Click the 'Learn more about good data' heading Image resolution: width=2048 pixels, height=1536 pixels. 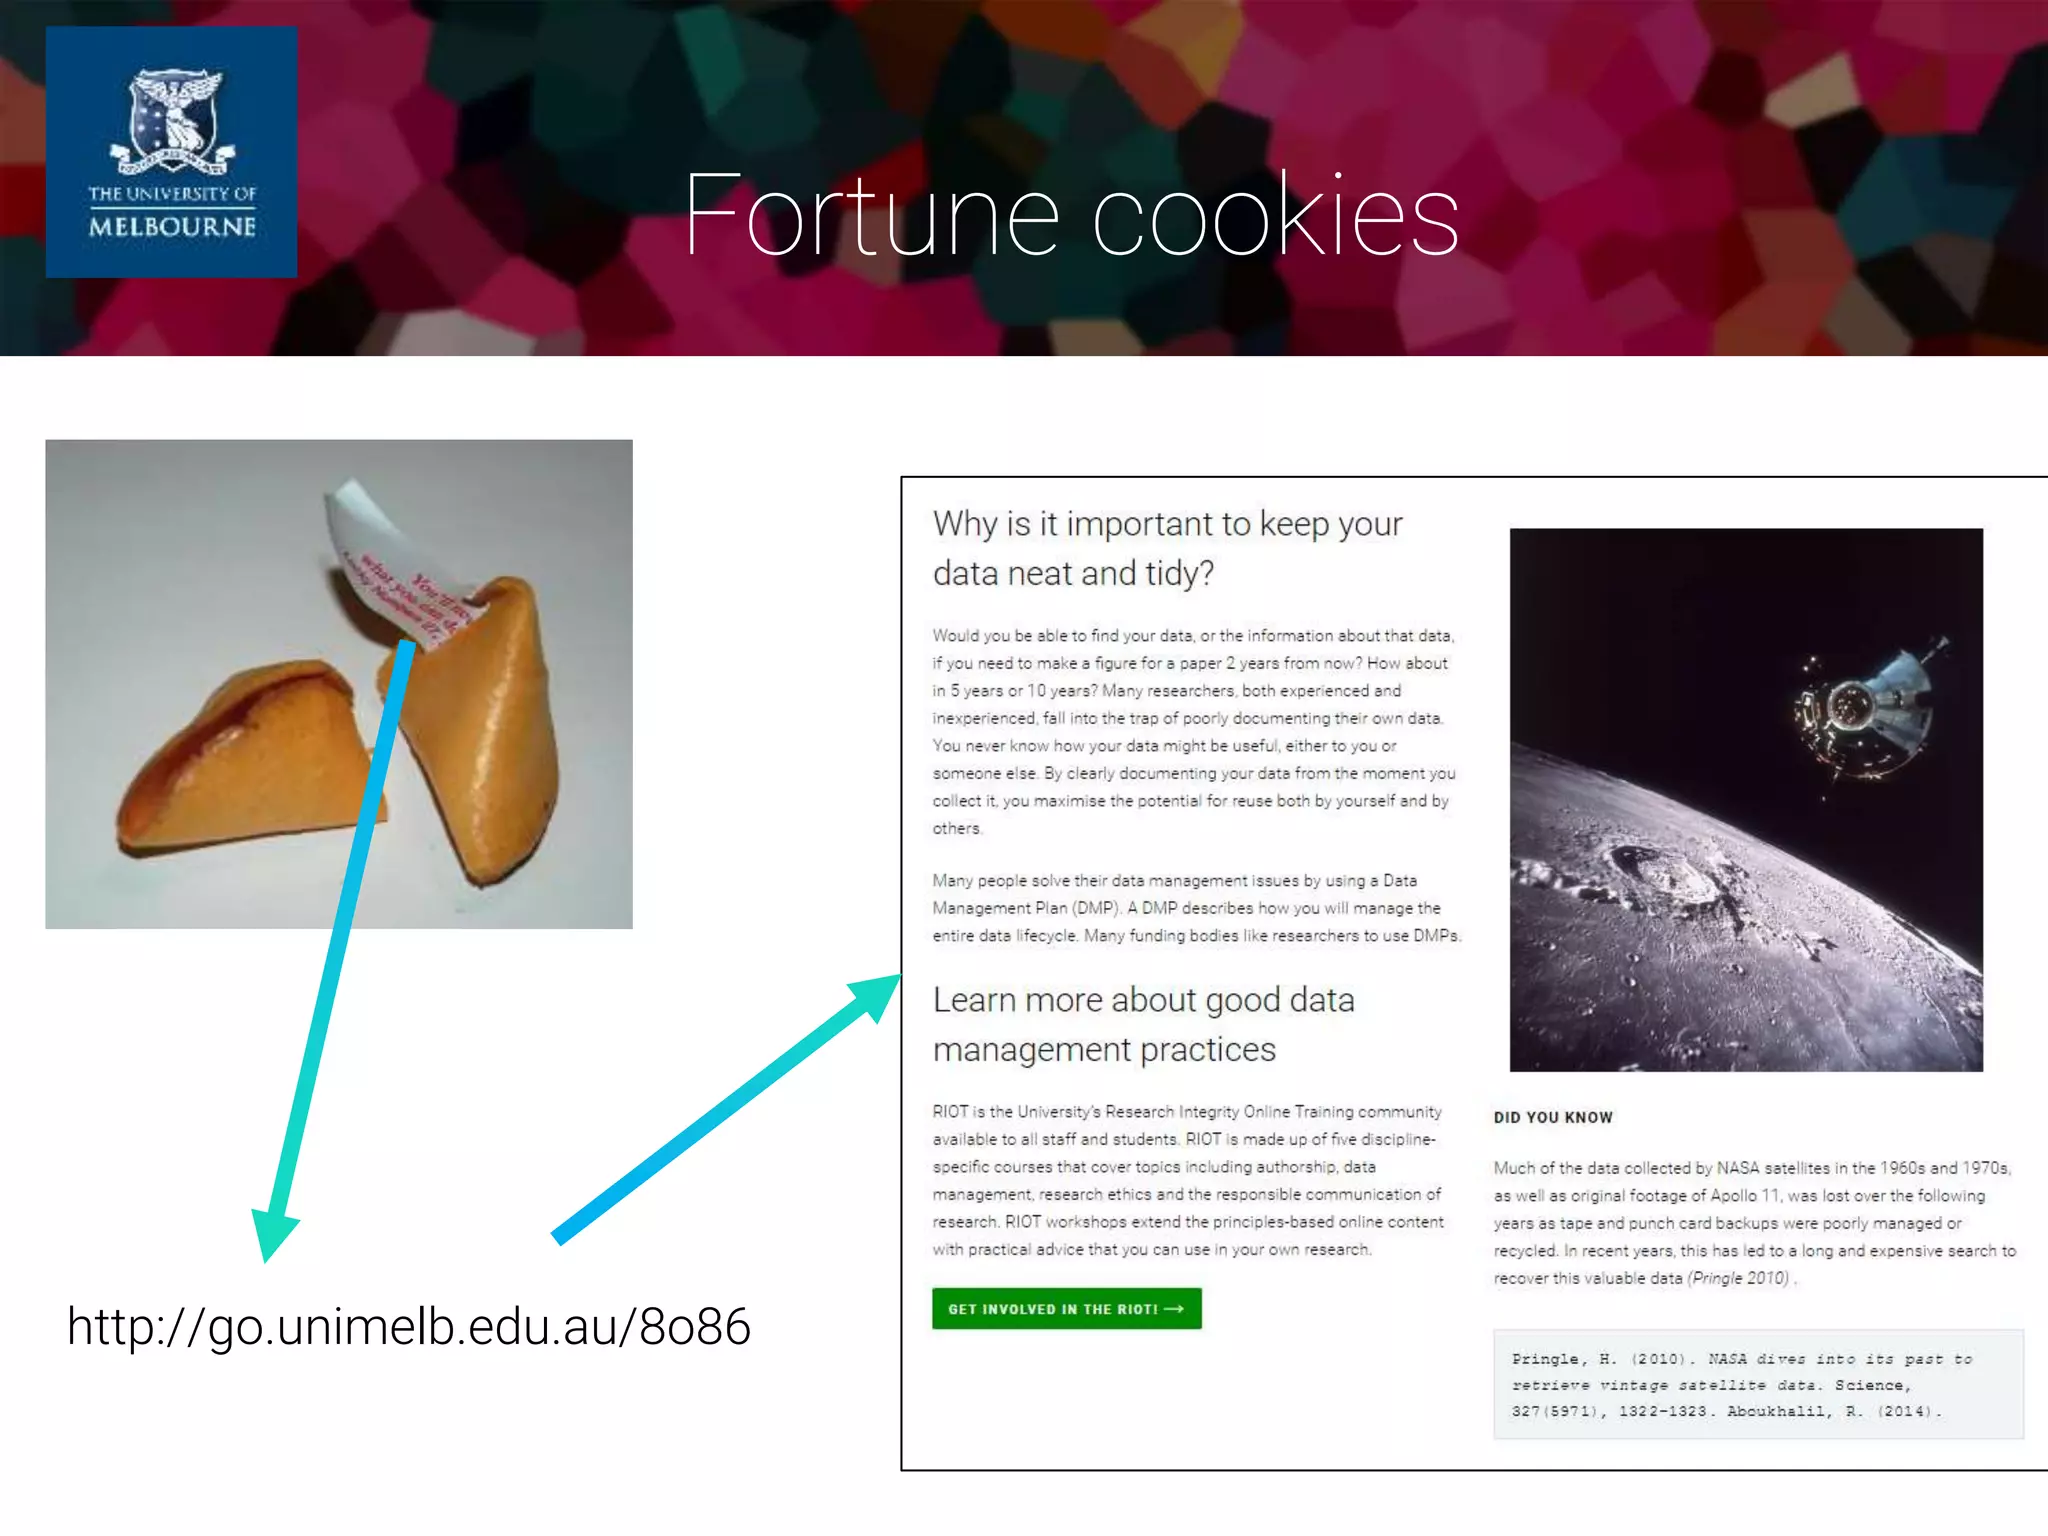1144,1024
